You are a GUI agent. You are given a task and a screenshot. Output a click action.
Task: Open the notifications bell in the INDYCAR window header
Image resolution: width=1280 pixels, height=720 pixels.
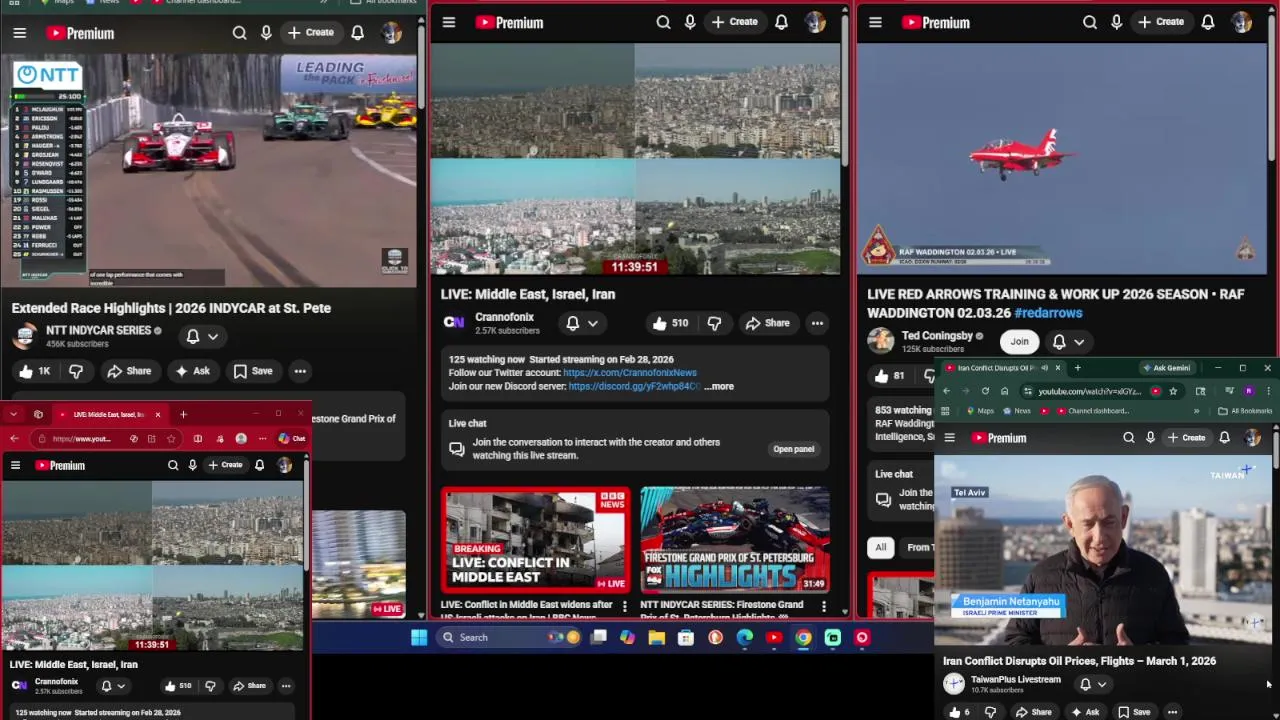click(x=357, y=33)
